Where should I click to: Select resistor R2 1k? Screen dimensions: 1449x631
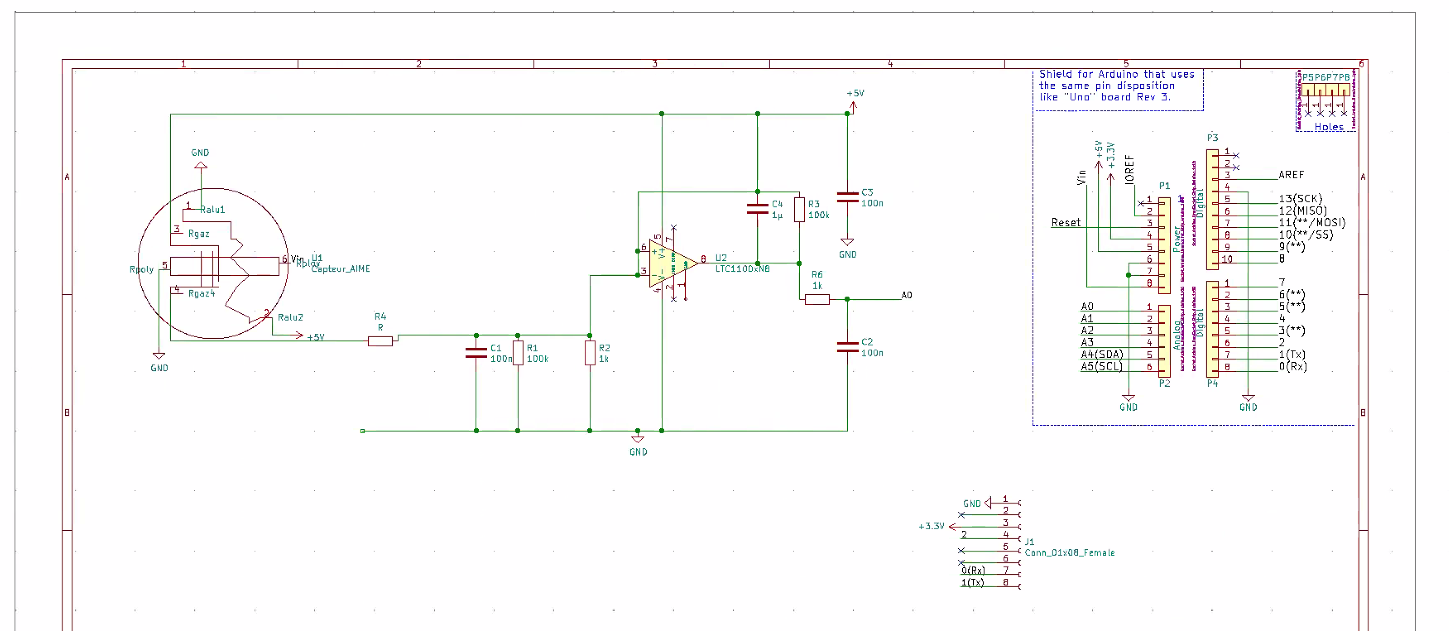pos(590,353)
